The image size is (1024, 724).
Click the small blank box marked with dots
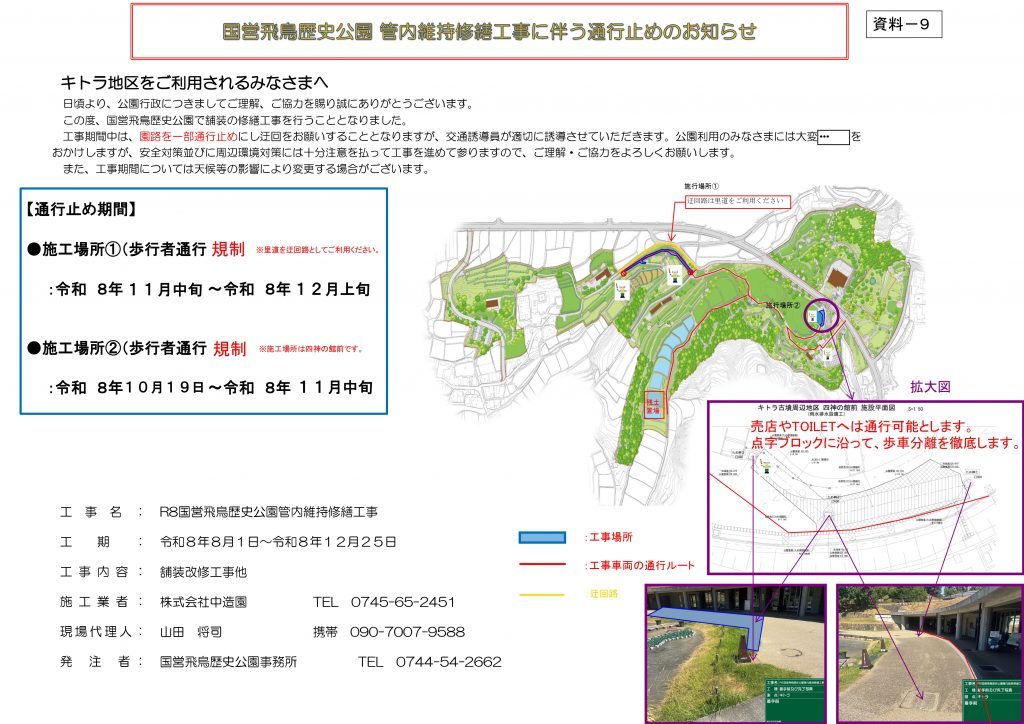833,137
